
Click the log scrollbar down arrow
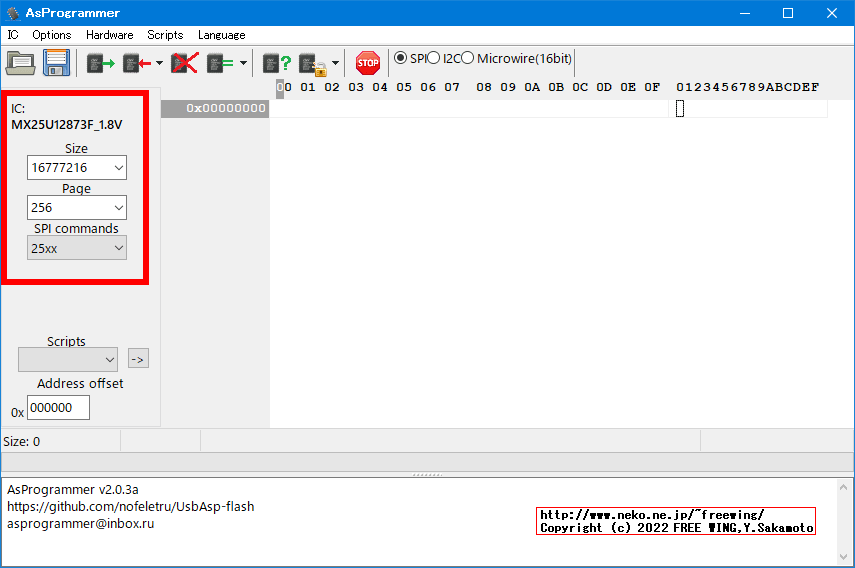843,557
